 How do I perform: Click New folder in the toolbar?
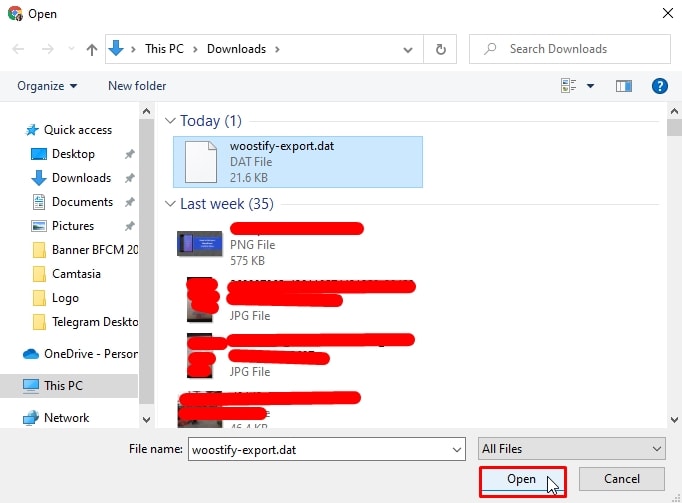tap(137, 86)
